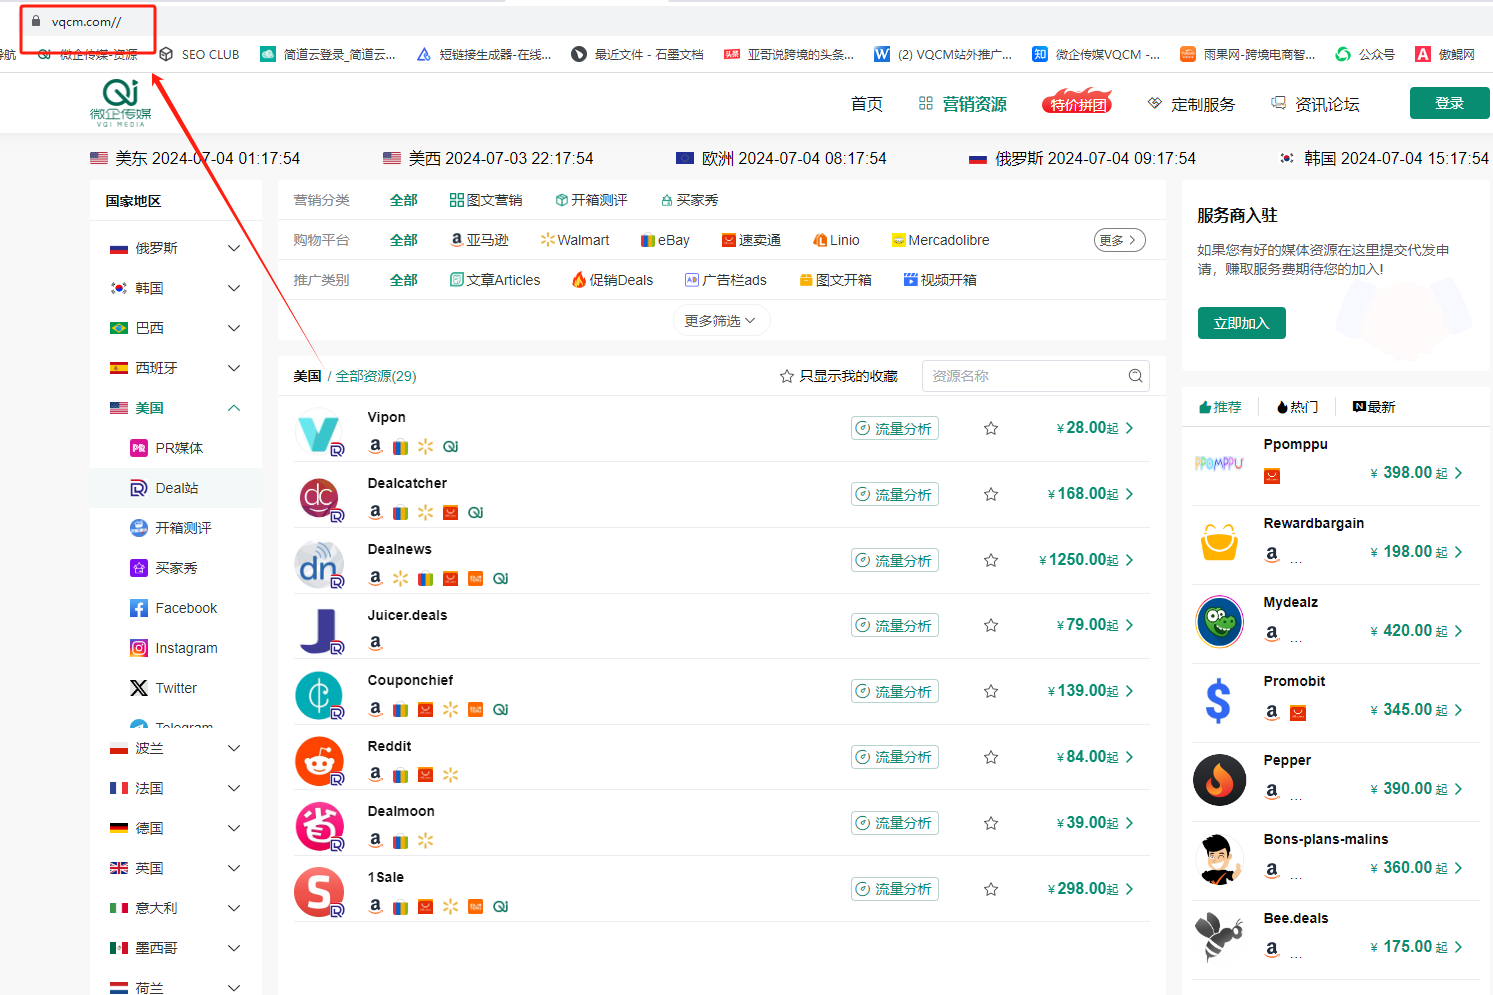Switch to the 热门 tab
Viewport: 1493px width, 995px height.
[x=1297, y=407]
